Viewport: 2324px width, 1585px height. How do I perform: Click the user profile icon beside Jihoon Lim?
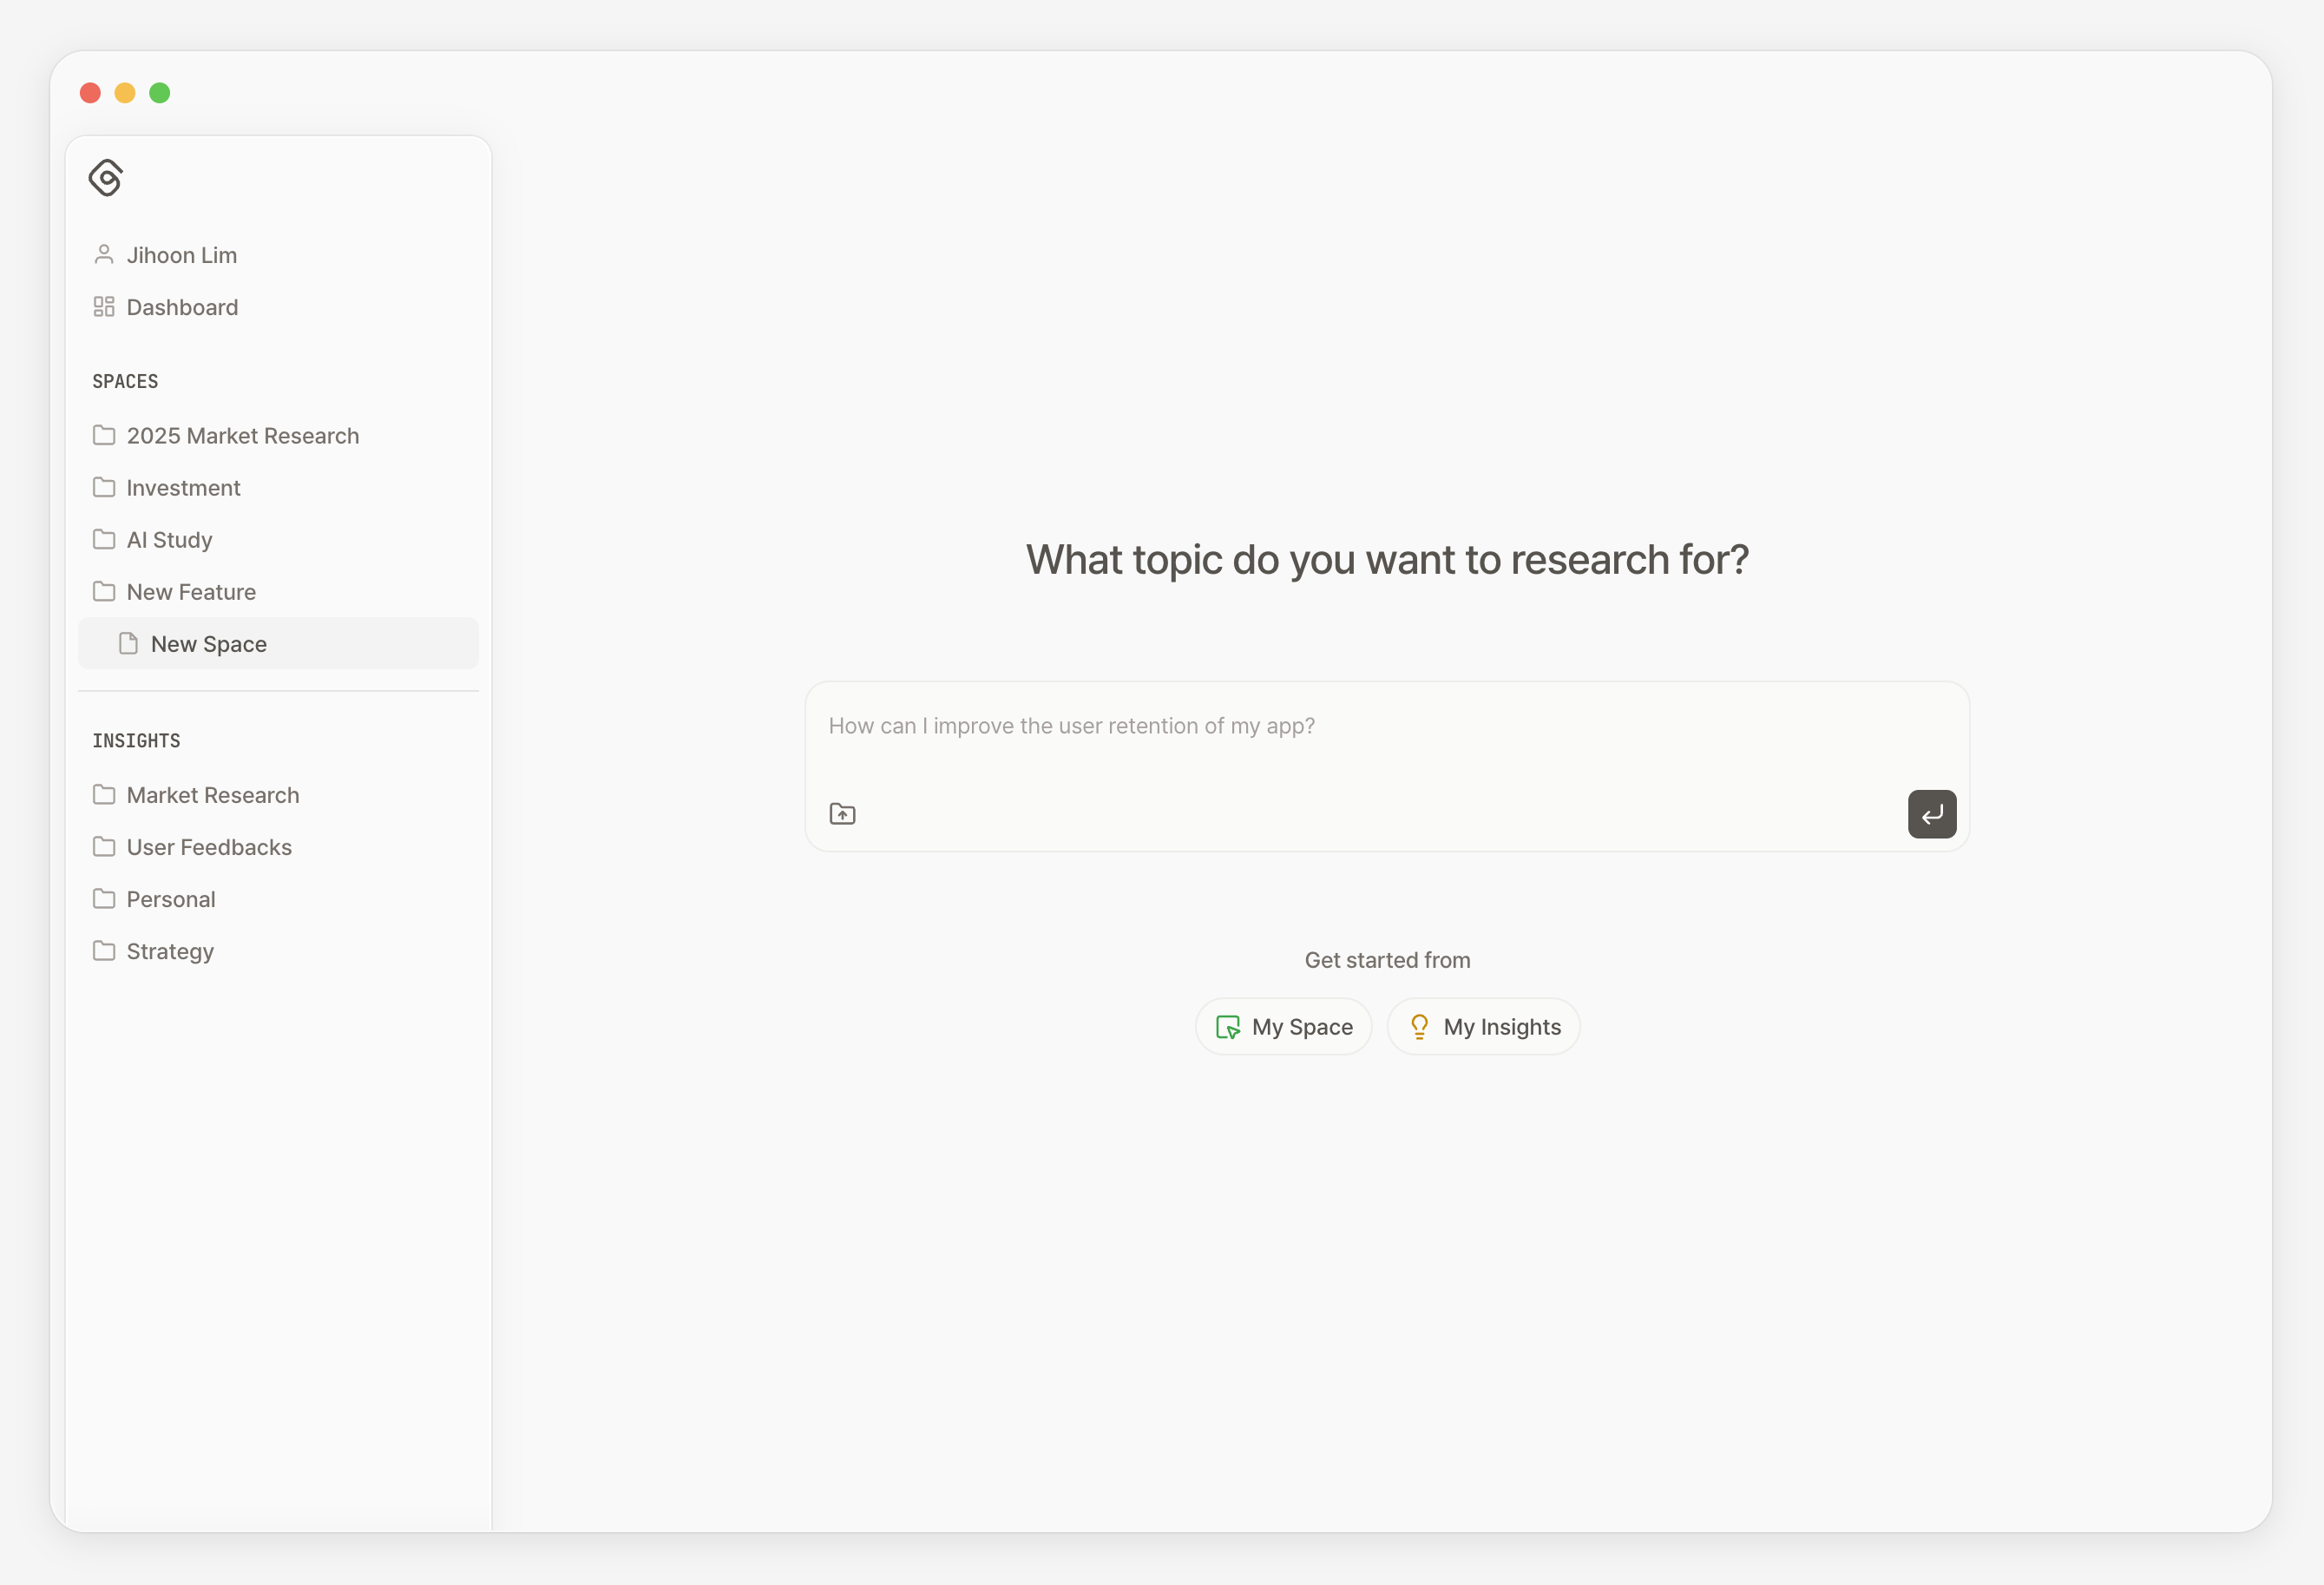coord(104,255)
